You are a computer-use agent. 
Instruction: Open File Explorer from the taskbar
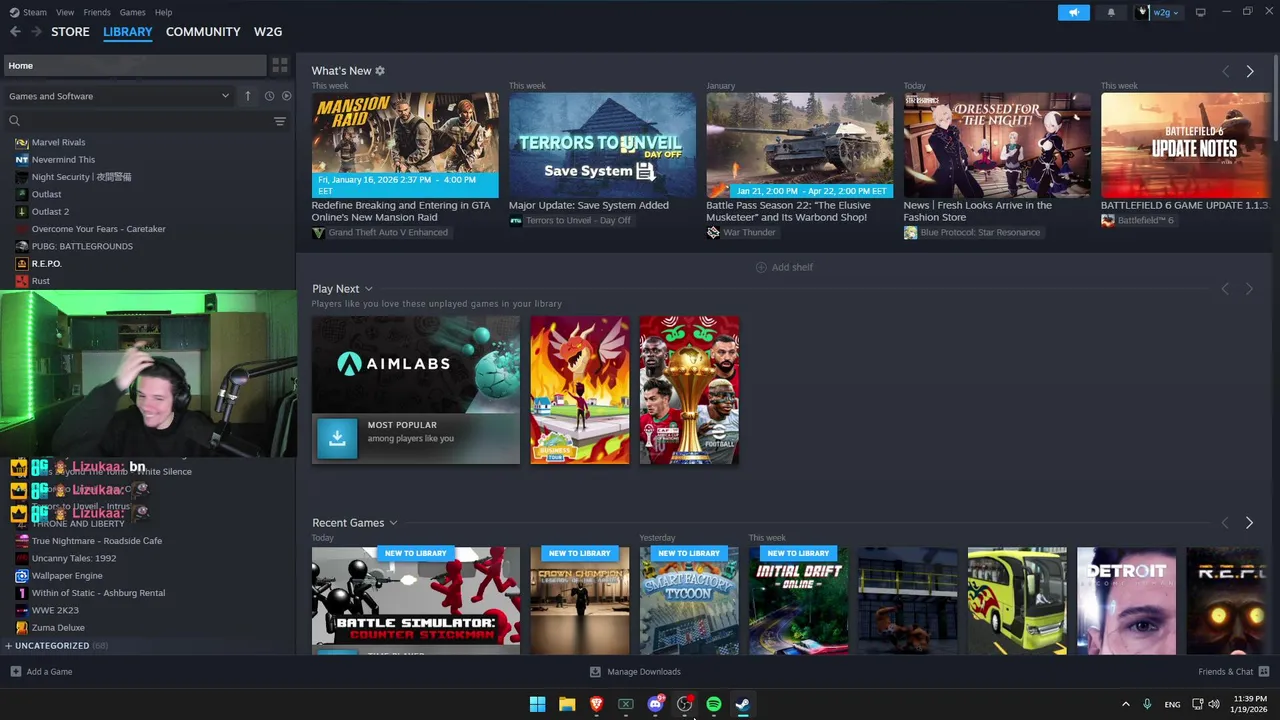567,704
